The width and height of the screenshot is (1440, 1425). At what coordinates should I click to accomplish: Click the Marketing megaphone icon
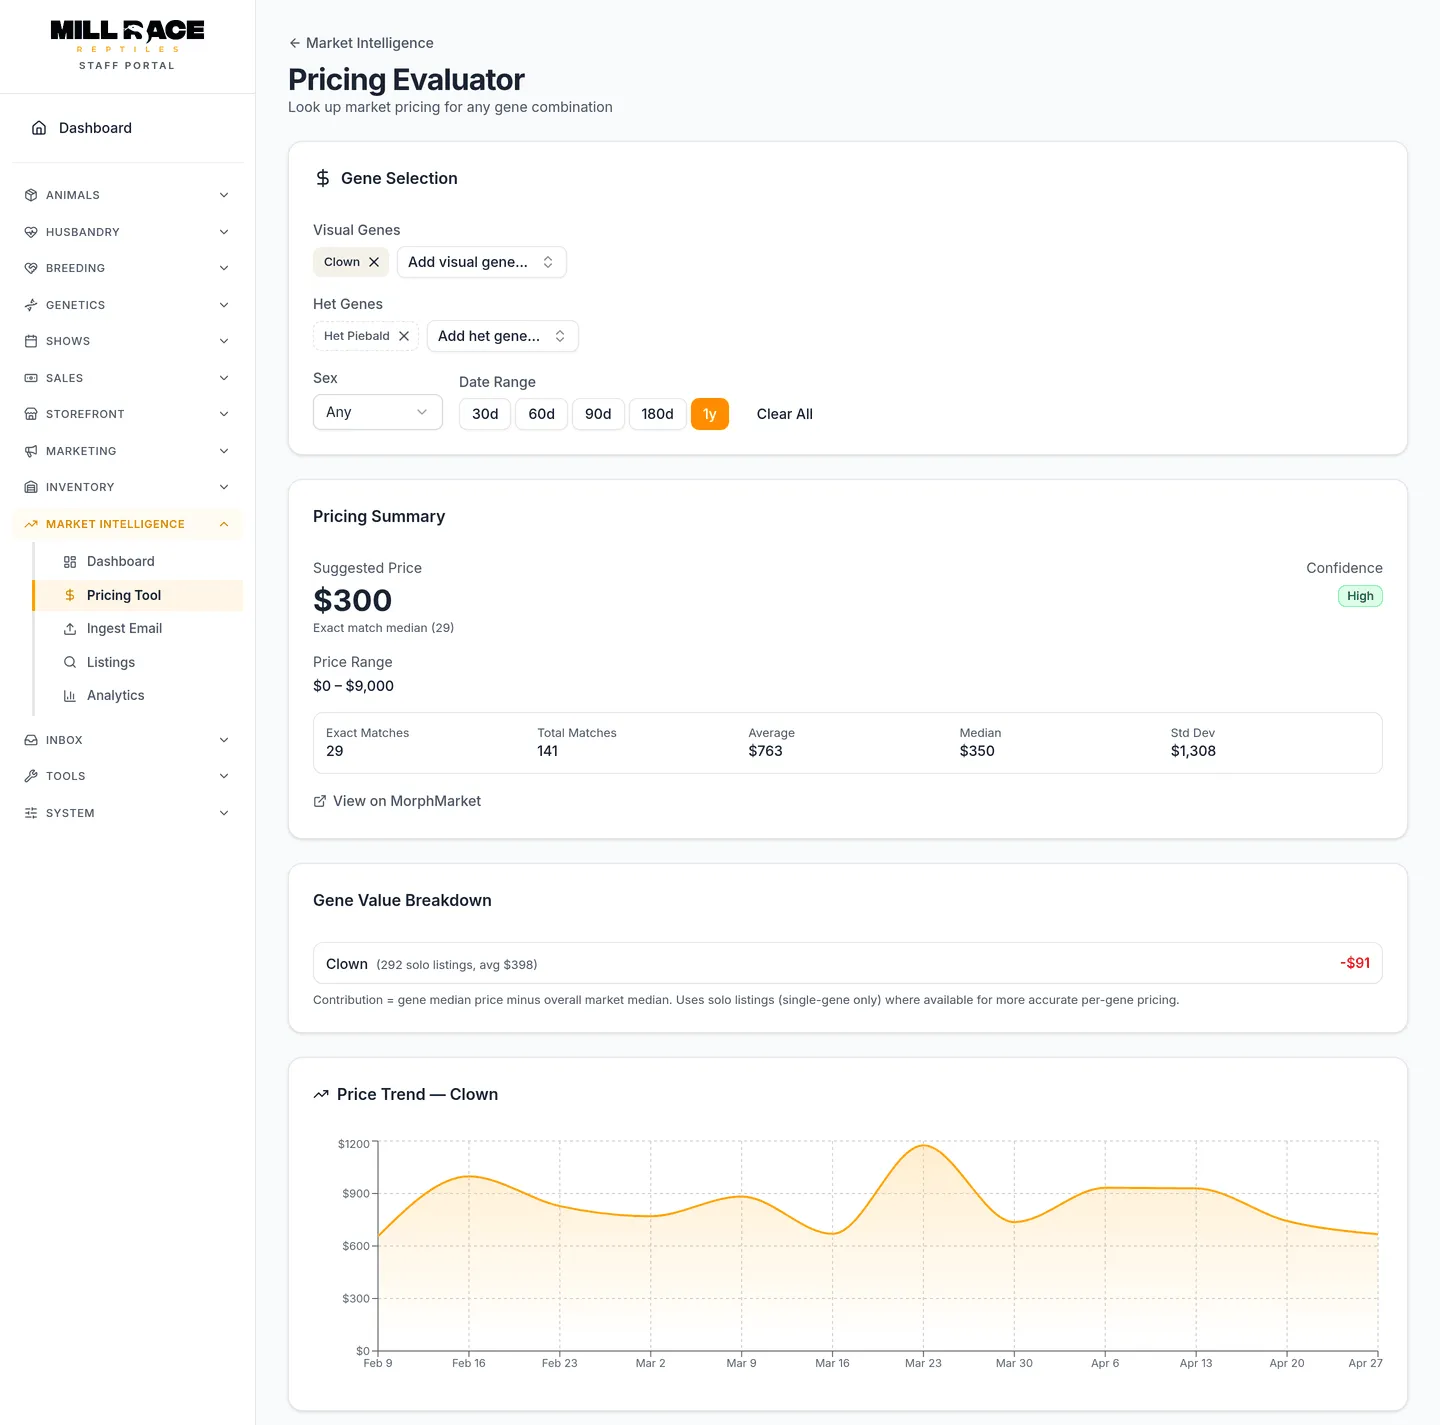click(x=31, y=451)
